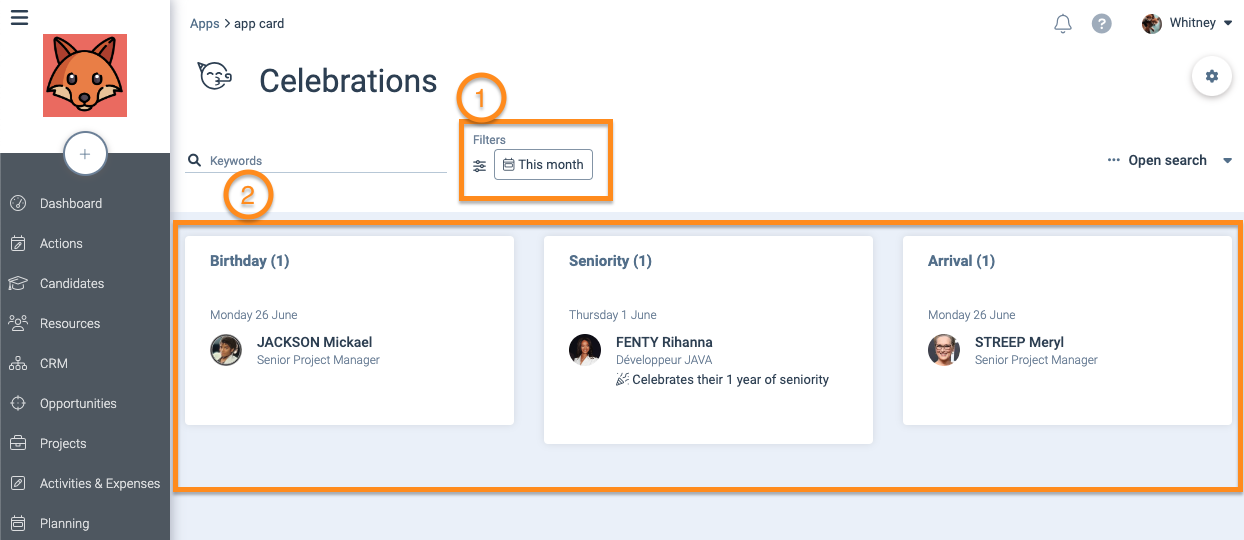Viewport: 1244px width, 540px height.
Task: Click FENTY Rihanna avatar
Action: [x=585, y=350]
